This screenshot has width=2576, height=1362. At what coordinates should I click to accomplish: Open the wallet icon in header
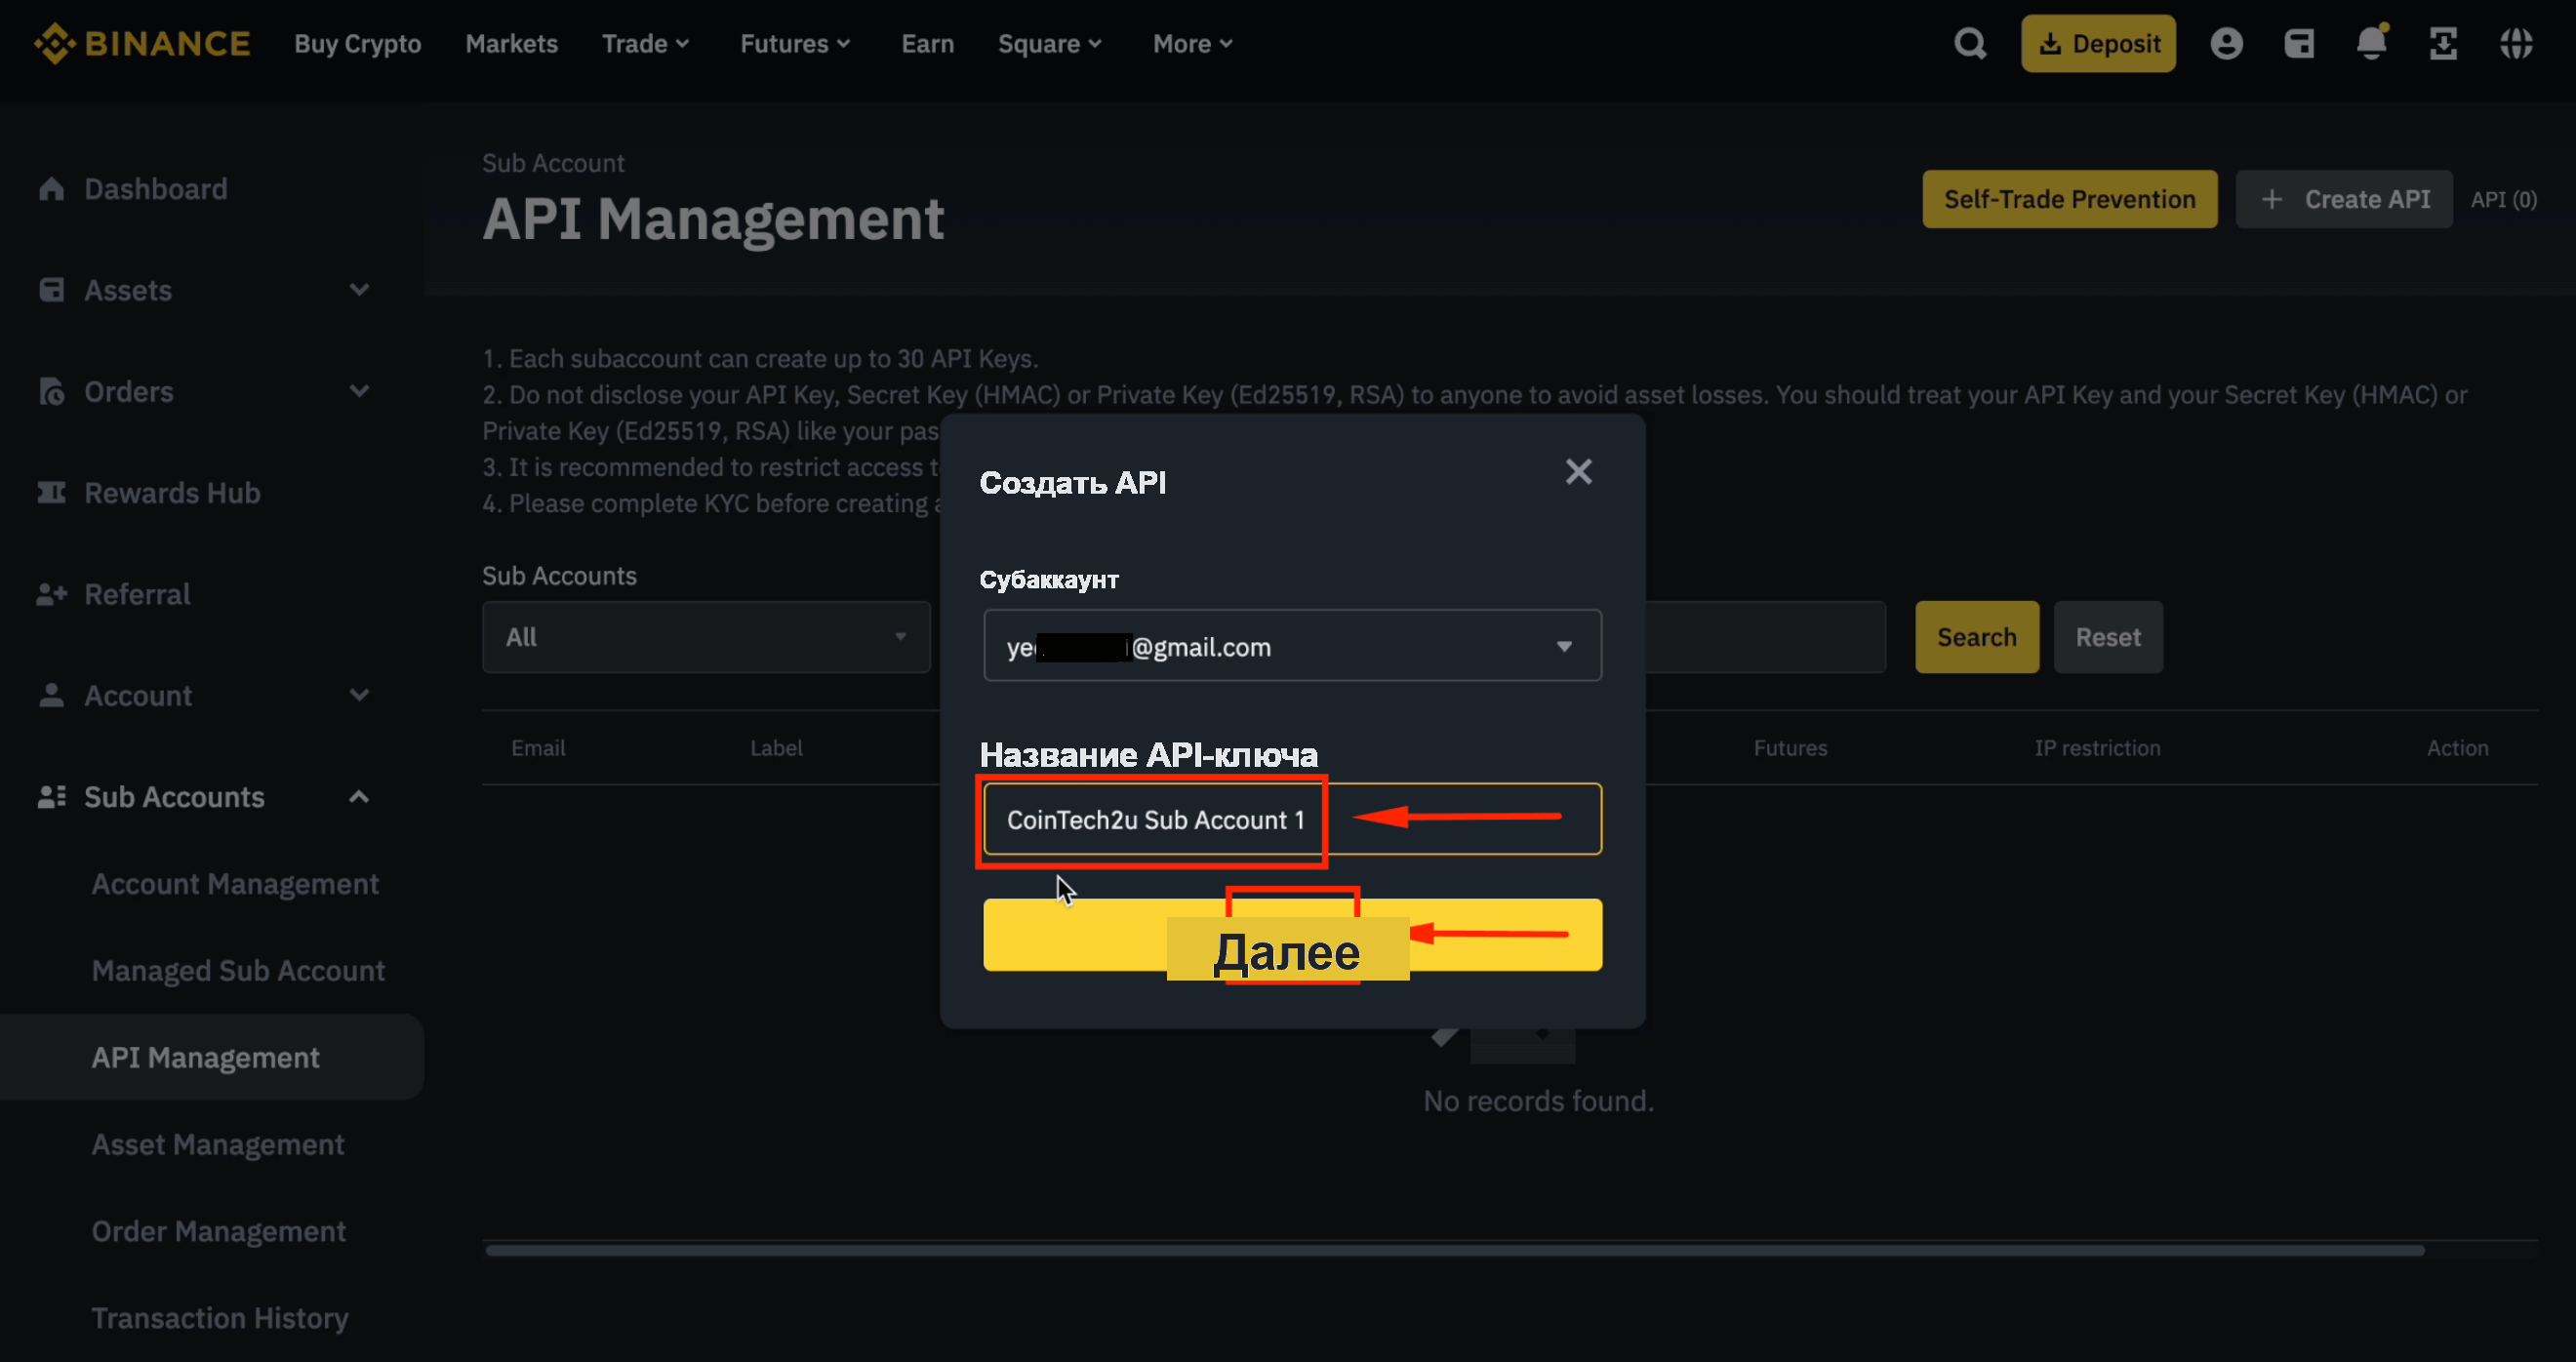tap(2299, 44)
